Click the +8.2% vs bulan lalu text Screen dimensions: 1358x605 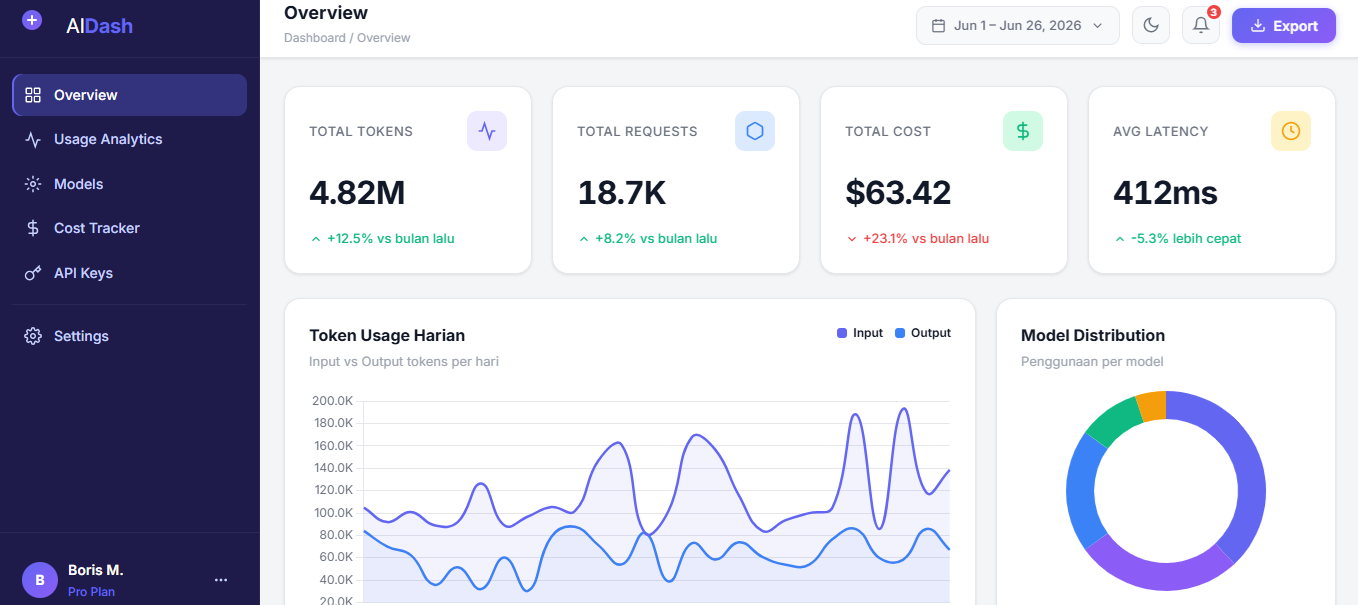click(656, 239)
